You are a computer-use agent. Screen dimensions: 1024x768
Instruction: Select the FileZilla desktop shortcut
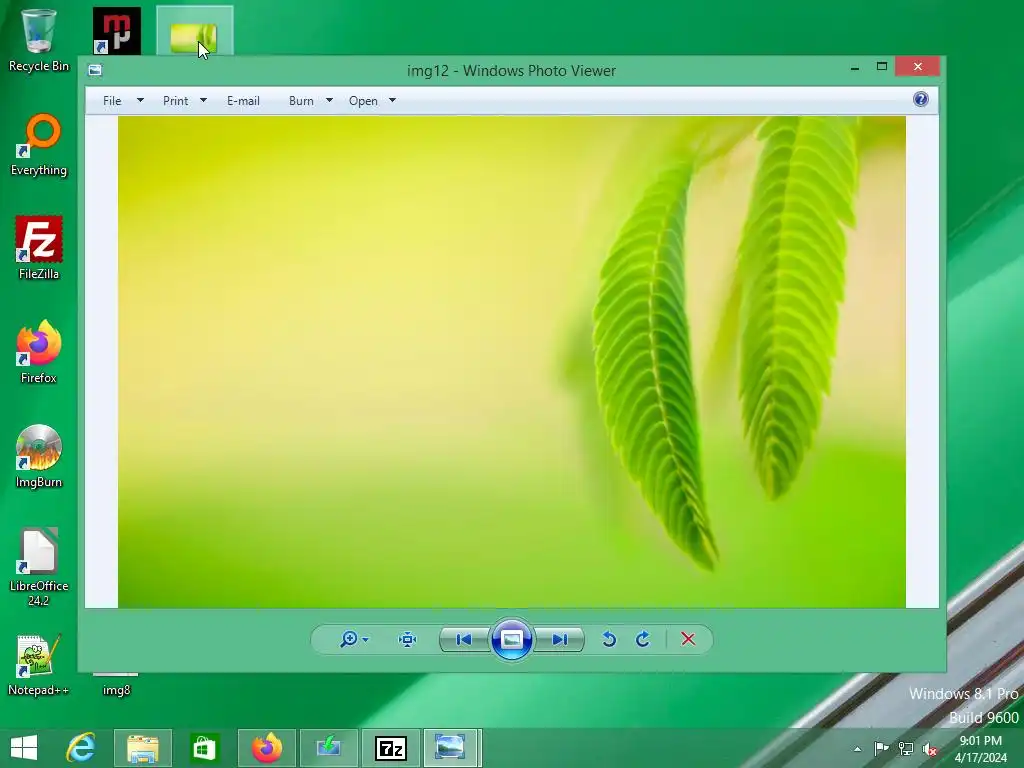tap(39, 248)
